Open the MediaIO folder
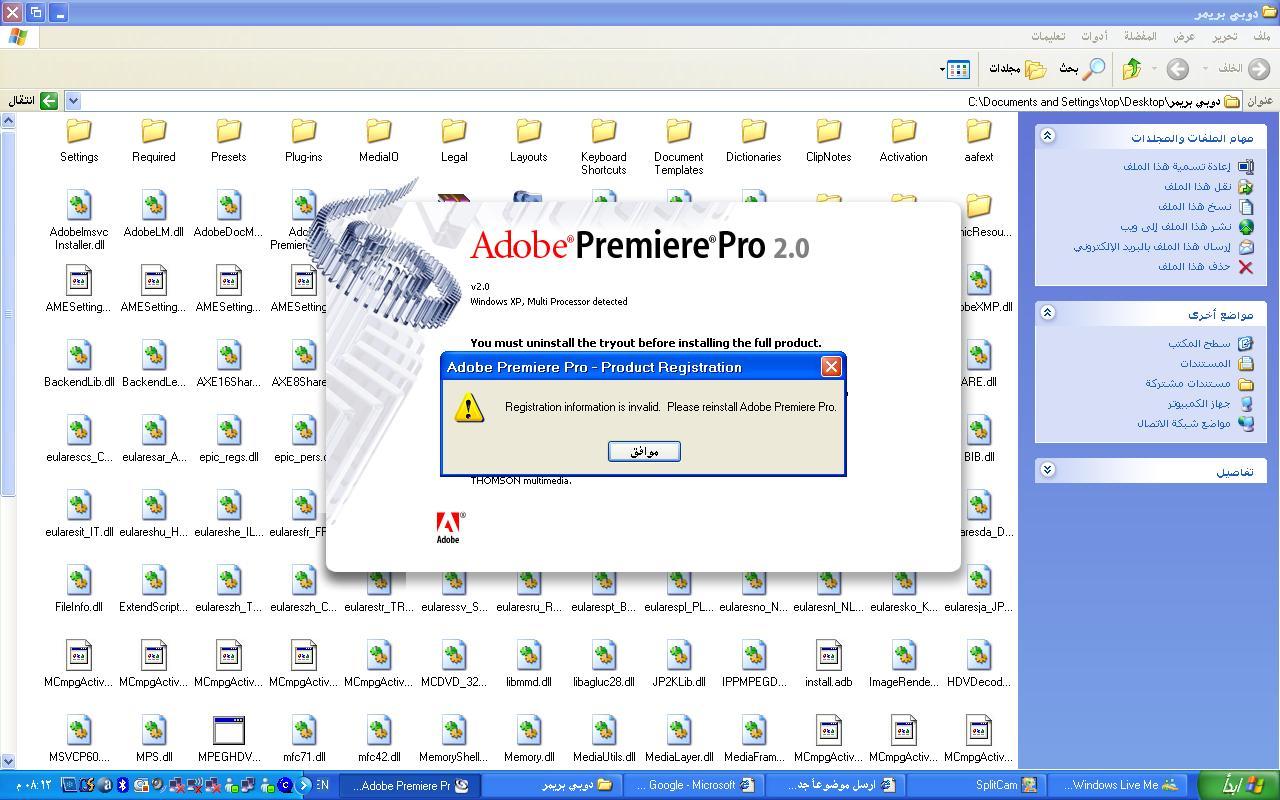The image size is (1280, 800). 379,140
